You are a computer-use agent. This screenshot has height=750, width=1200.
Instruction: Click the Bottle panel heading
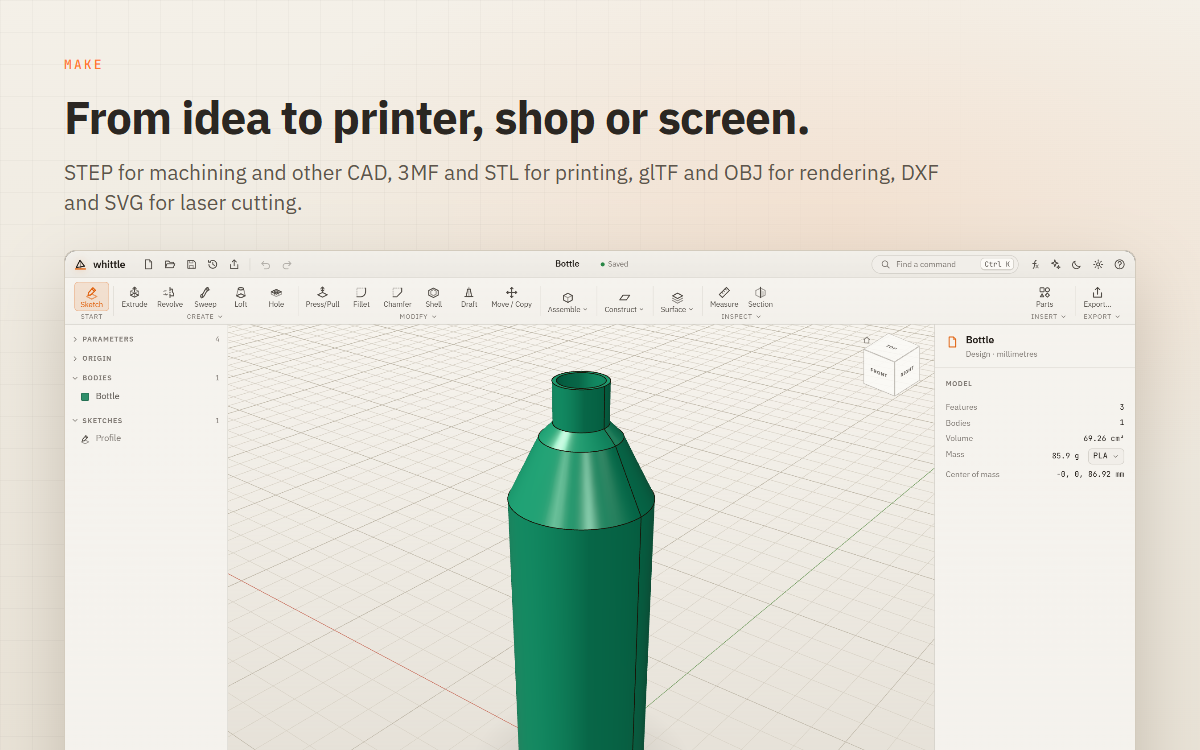[980, 340]
